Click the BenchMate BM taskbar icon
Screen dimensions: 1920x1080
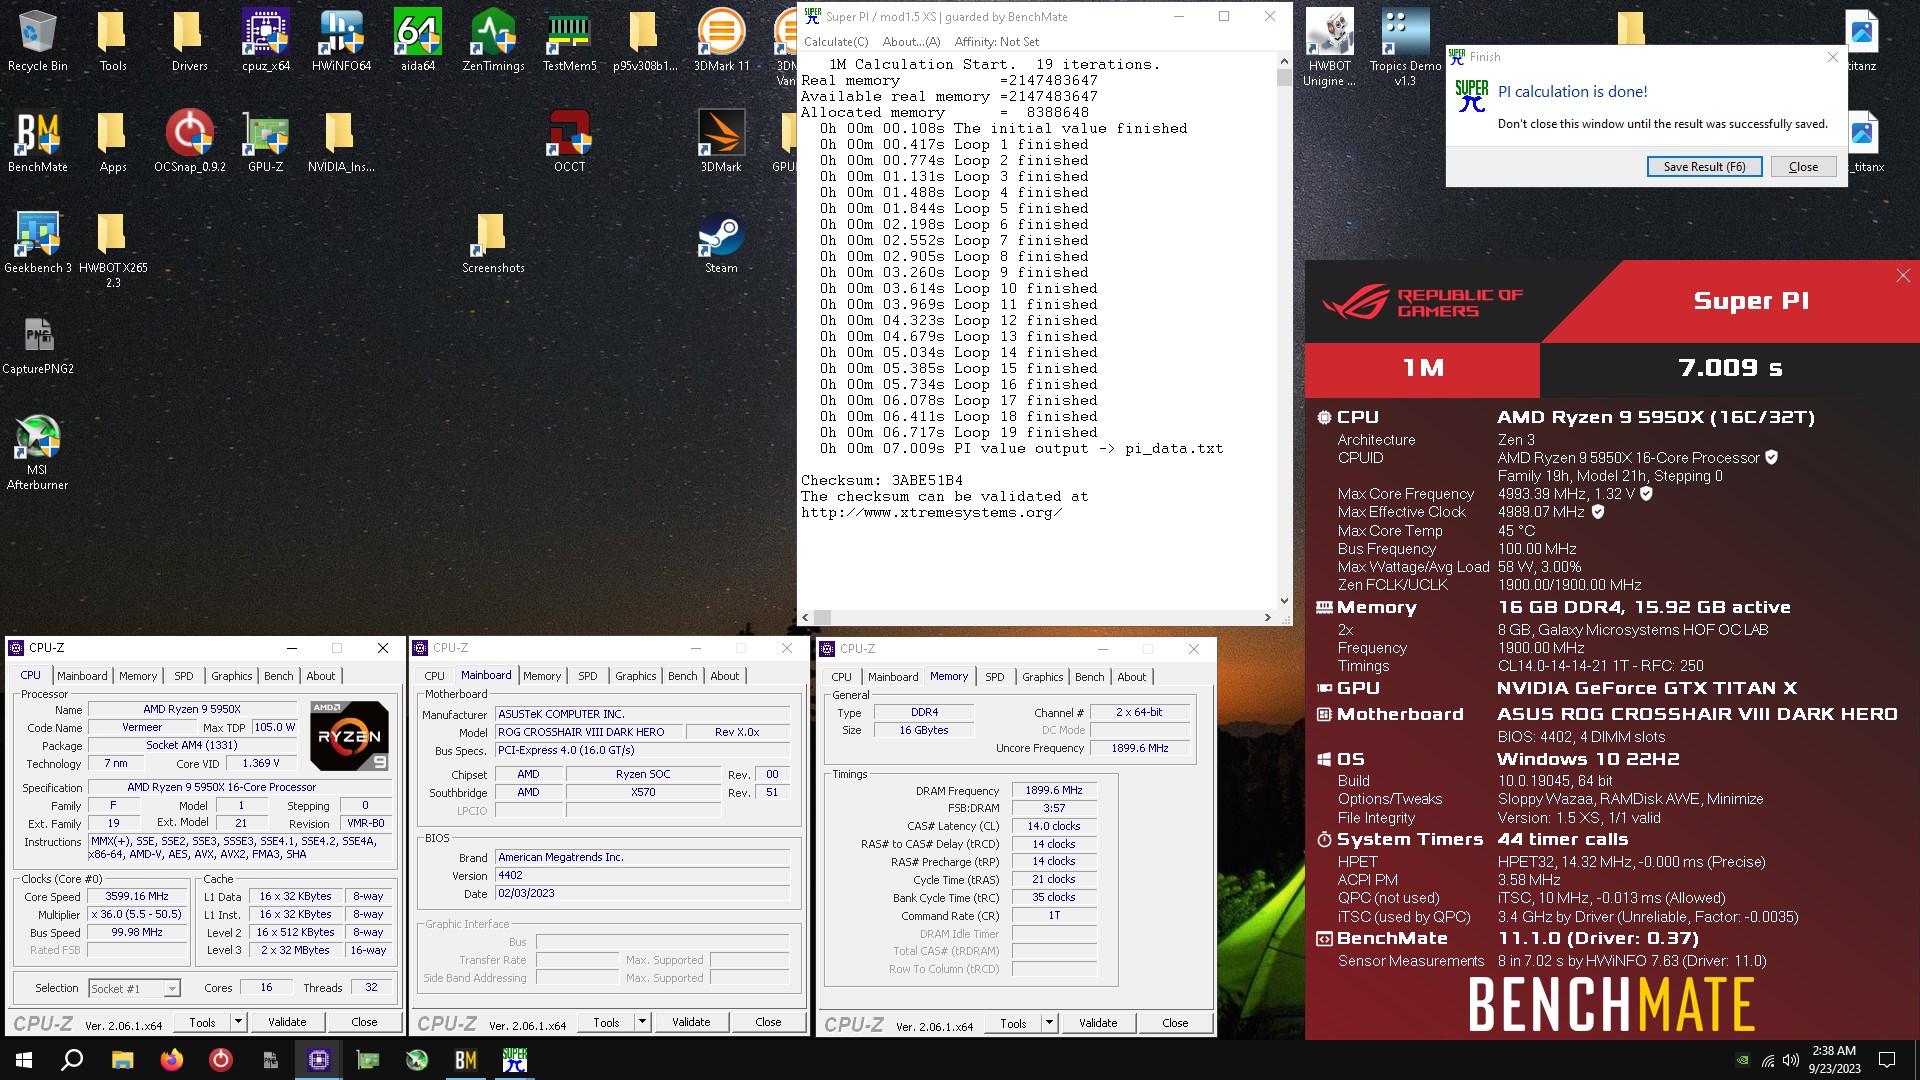pyautogui.click(x=466, y=1059)
